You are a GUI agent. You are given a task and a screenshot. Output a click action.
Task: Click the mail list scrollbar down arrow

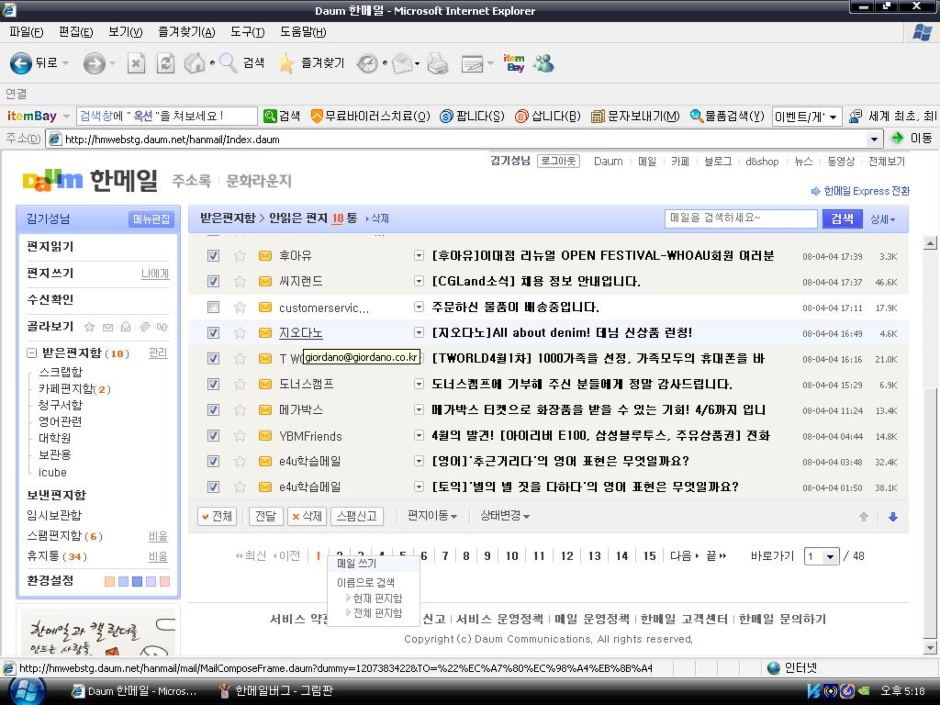(930, 647)
